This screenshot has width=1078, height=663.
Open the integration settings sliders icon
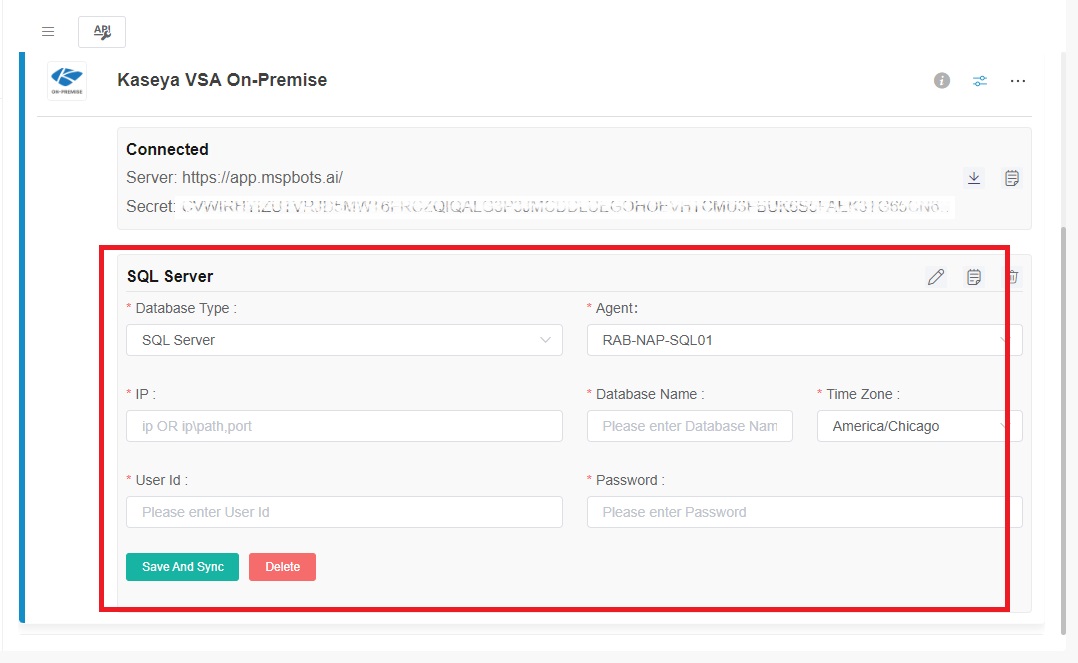(x=980, y=80)
